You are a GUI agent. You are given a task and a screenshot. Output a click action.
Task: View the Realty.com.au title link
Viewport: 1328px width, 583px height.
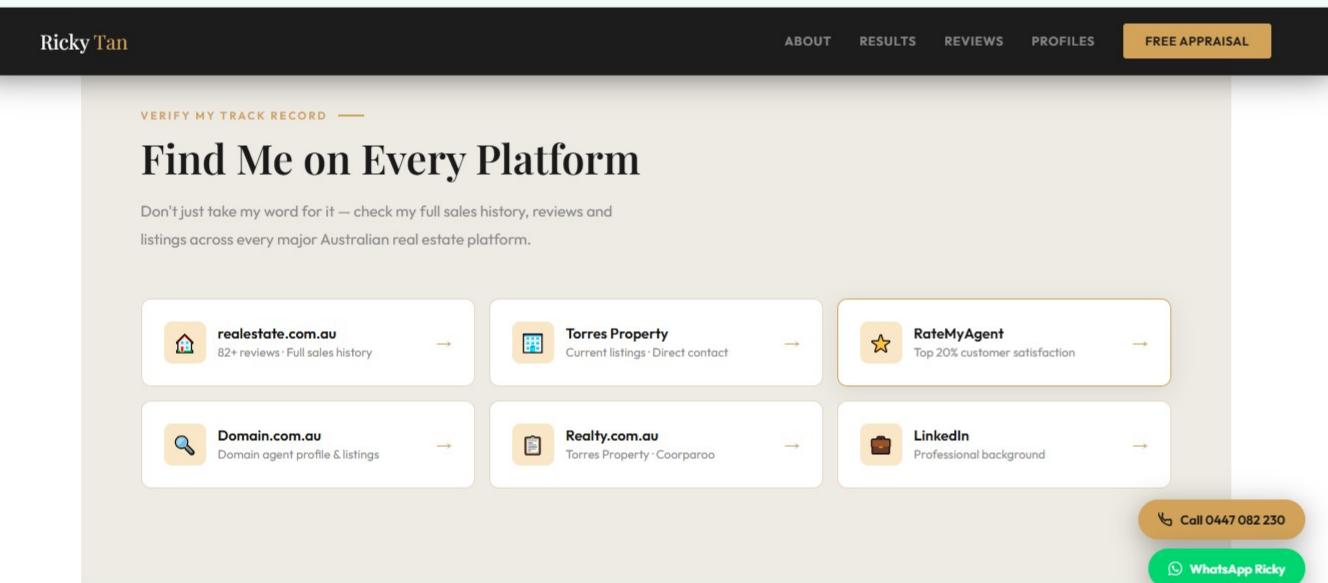(x=612, y=436)
